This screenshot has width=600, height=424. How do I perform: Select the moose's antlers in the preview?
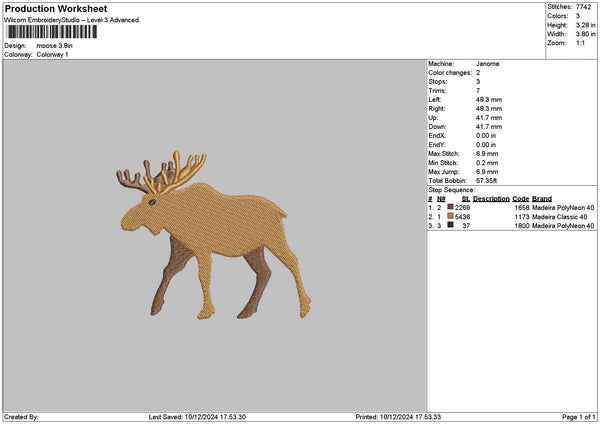(x=165, y=170)
